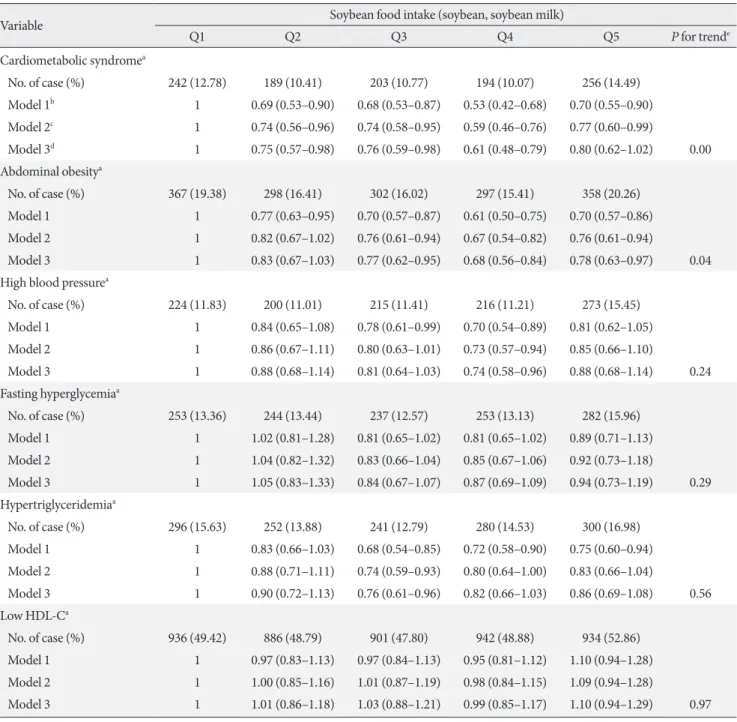This screenshot has height=722, width=737.
Task: Click cell '1.02 (0.81–1.28)'
Action: point(292,438)
